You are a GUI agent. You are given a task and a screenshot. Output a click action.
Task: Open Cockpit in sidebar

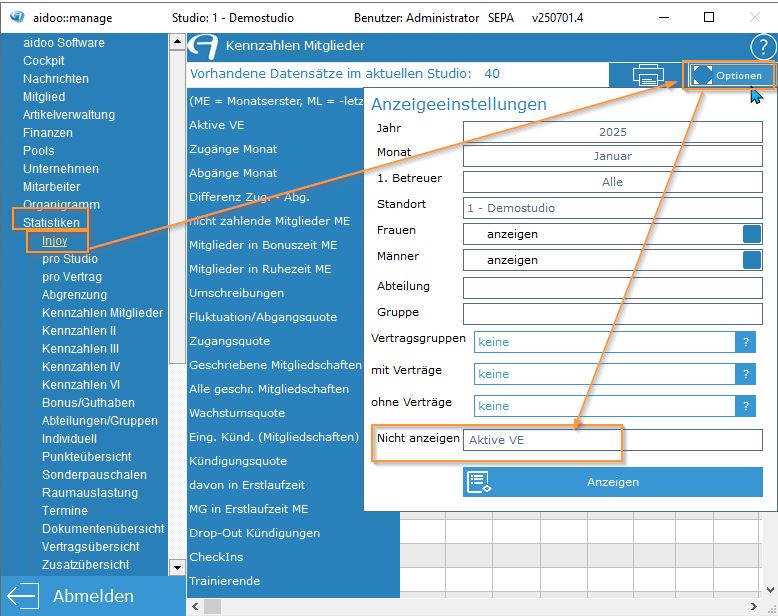click(44, 61)
